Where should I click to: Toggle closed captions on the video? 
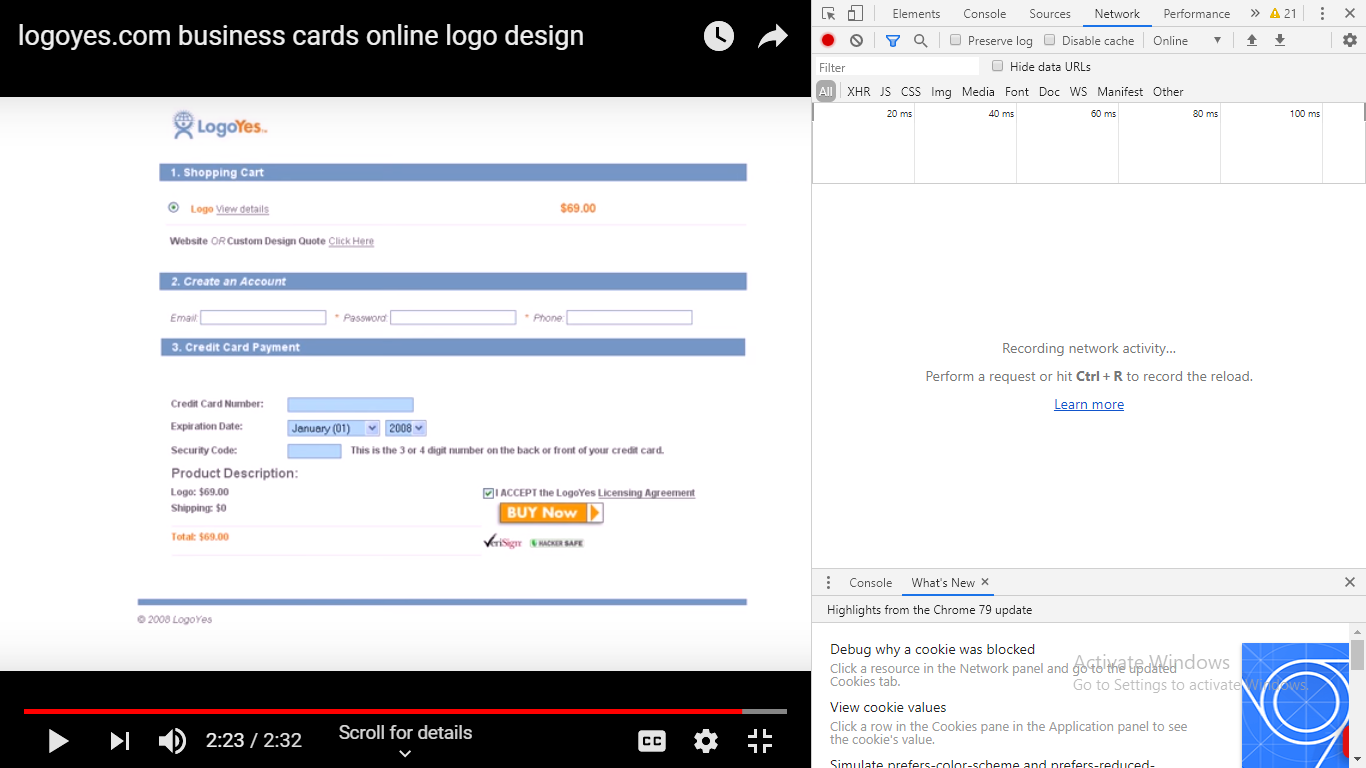tap(652, 741)
